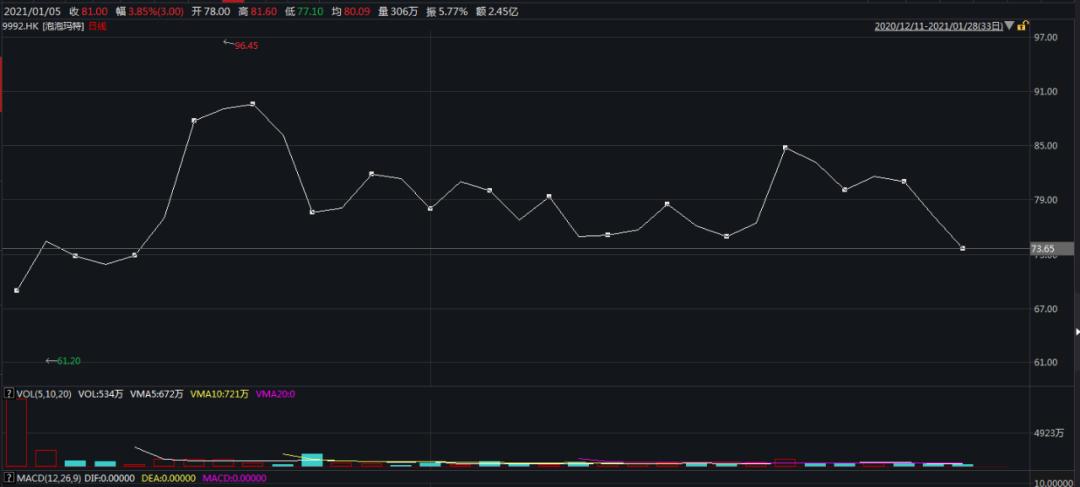Click the VOL:534万 readout
Image resolution: width=1080 pixels, height=487 pixels.
(101, 394)
